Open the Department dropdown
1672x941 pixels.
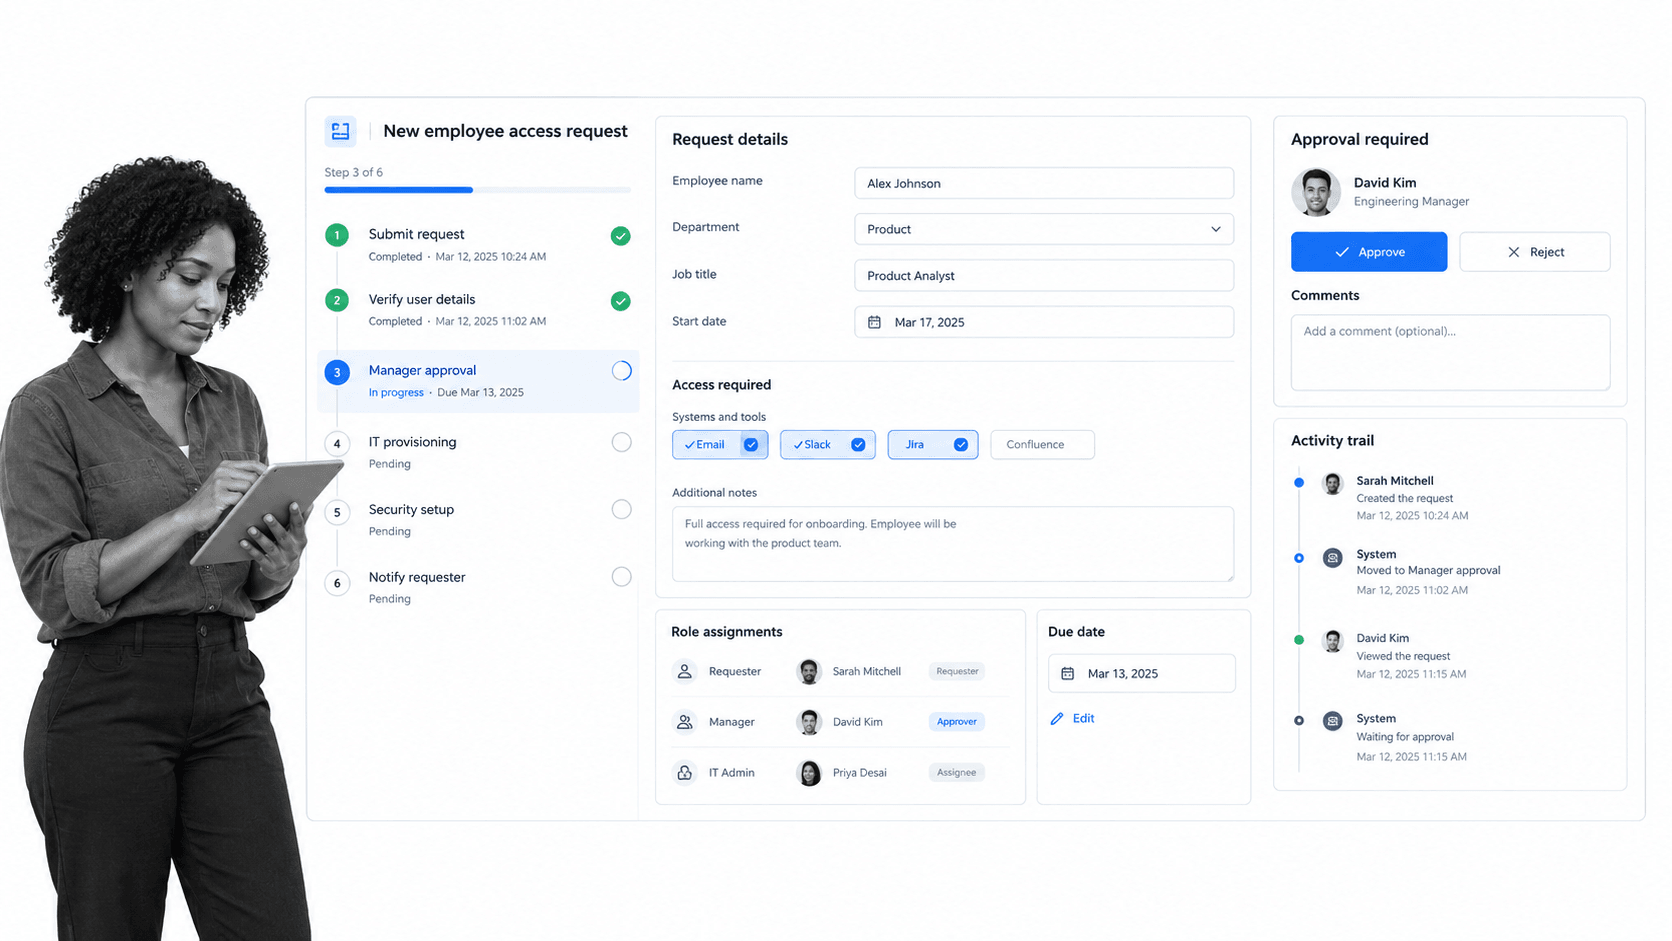pyautogui.click(x=1043, y=229)
